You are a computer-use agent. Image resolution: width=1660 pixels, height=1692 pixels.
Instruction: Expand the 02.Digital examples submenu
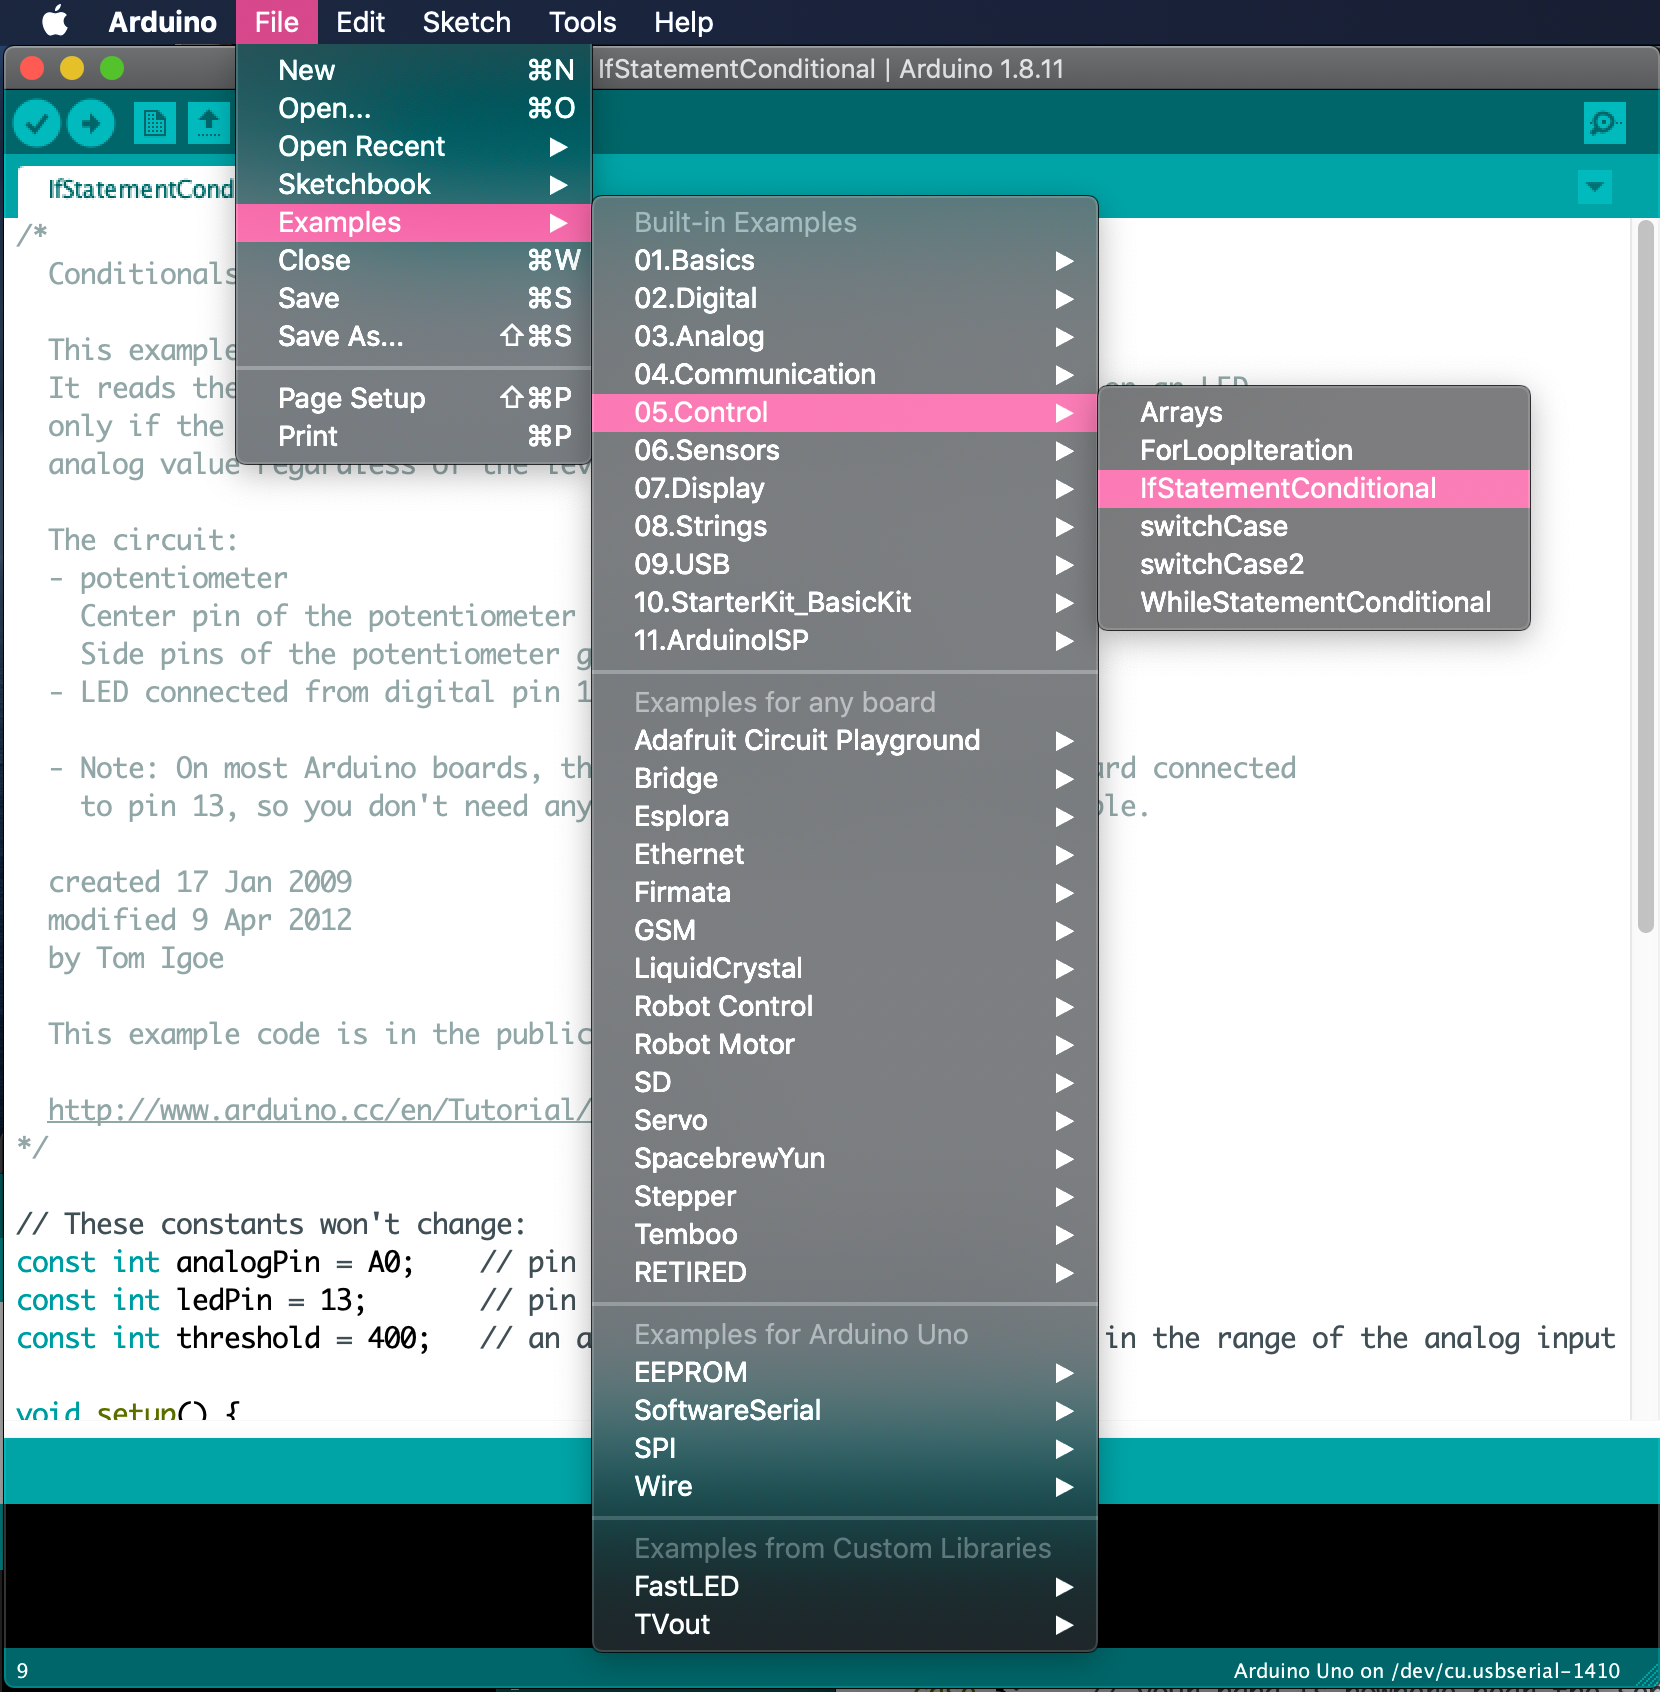pos(845,298)
